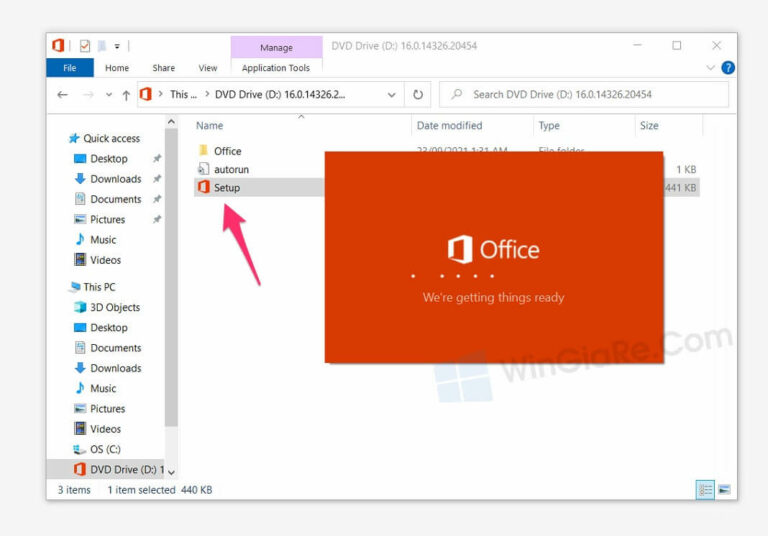This screenshot has width=768, height=536.
Task: Click the pin icon beside Documents
Action: [157, 199]
